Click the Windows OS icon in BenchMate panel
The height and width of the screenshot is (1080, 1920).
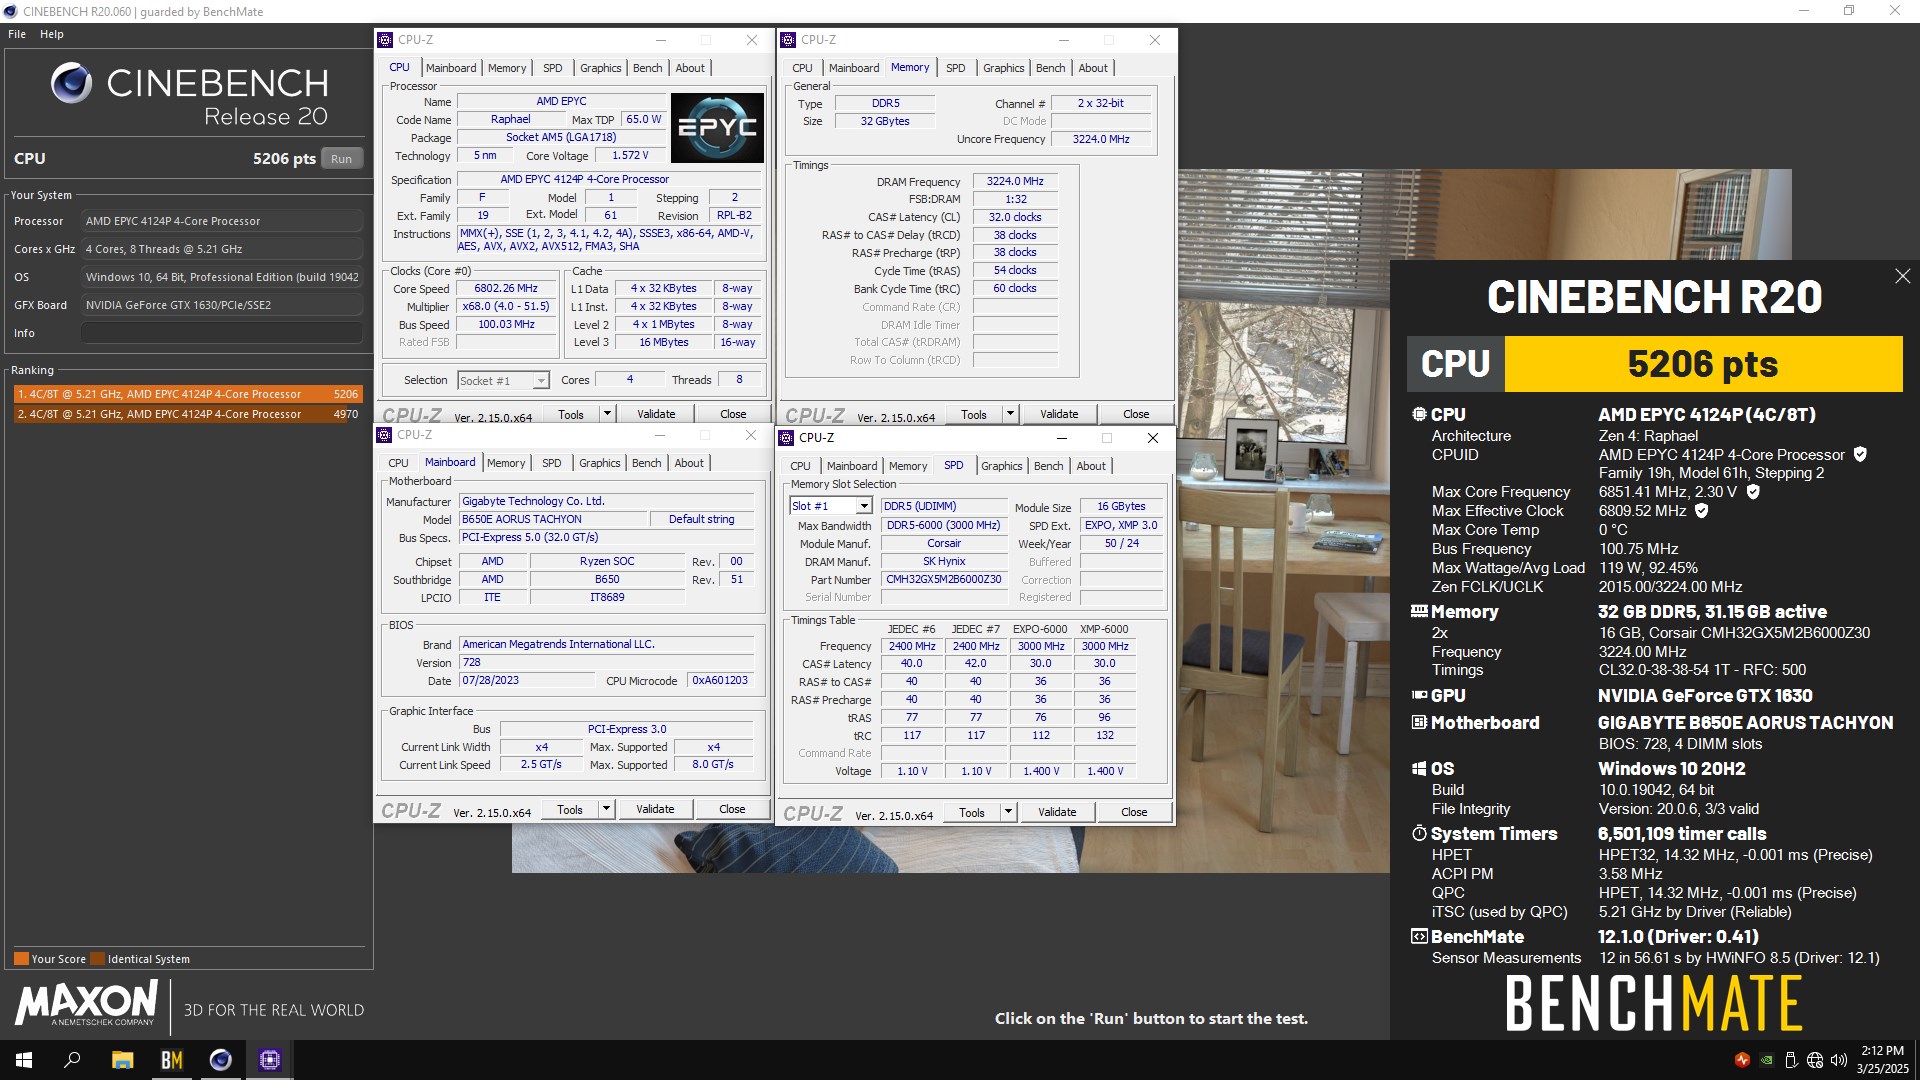pos(1419,768)
